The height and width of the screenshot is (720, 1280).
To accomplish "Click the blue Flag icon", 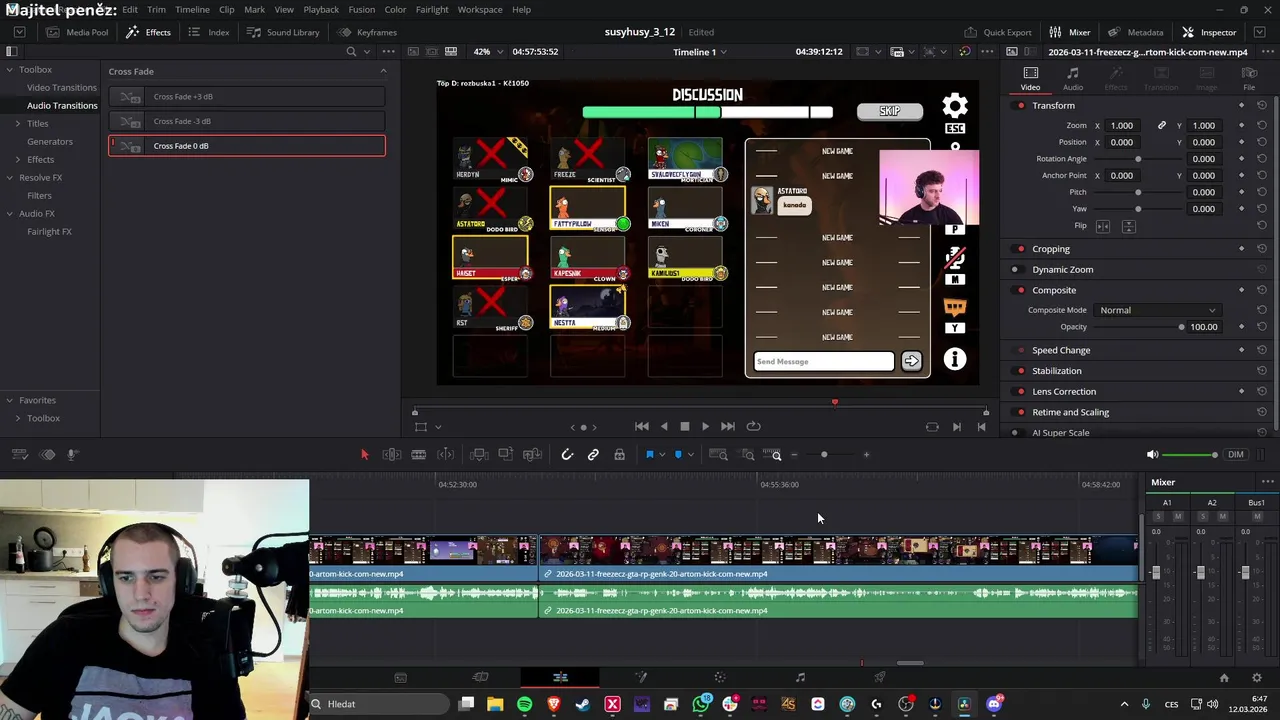I will pyautogui.click(x=650, y=455).
